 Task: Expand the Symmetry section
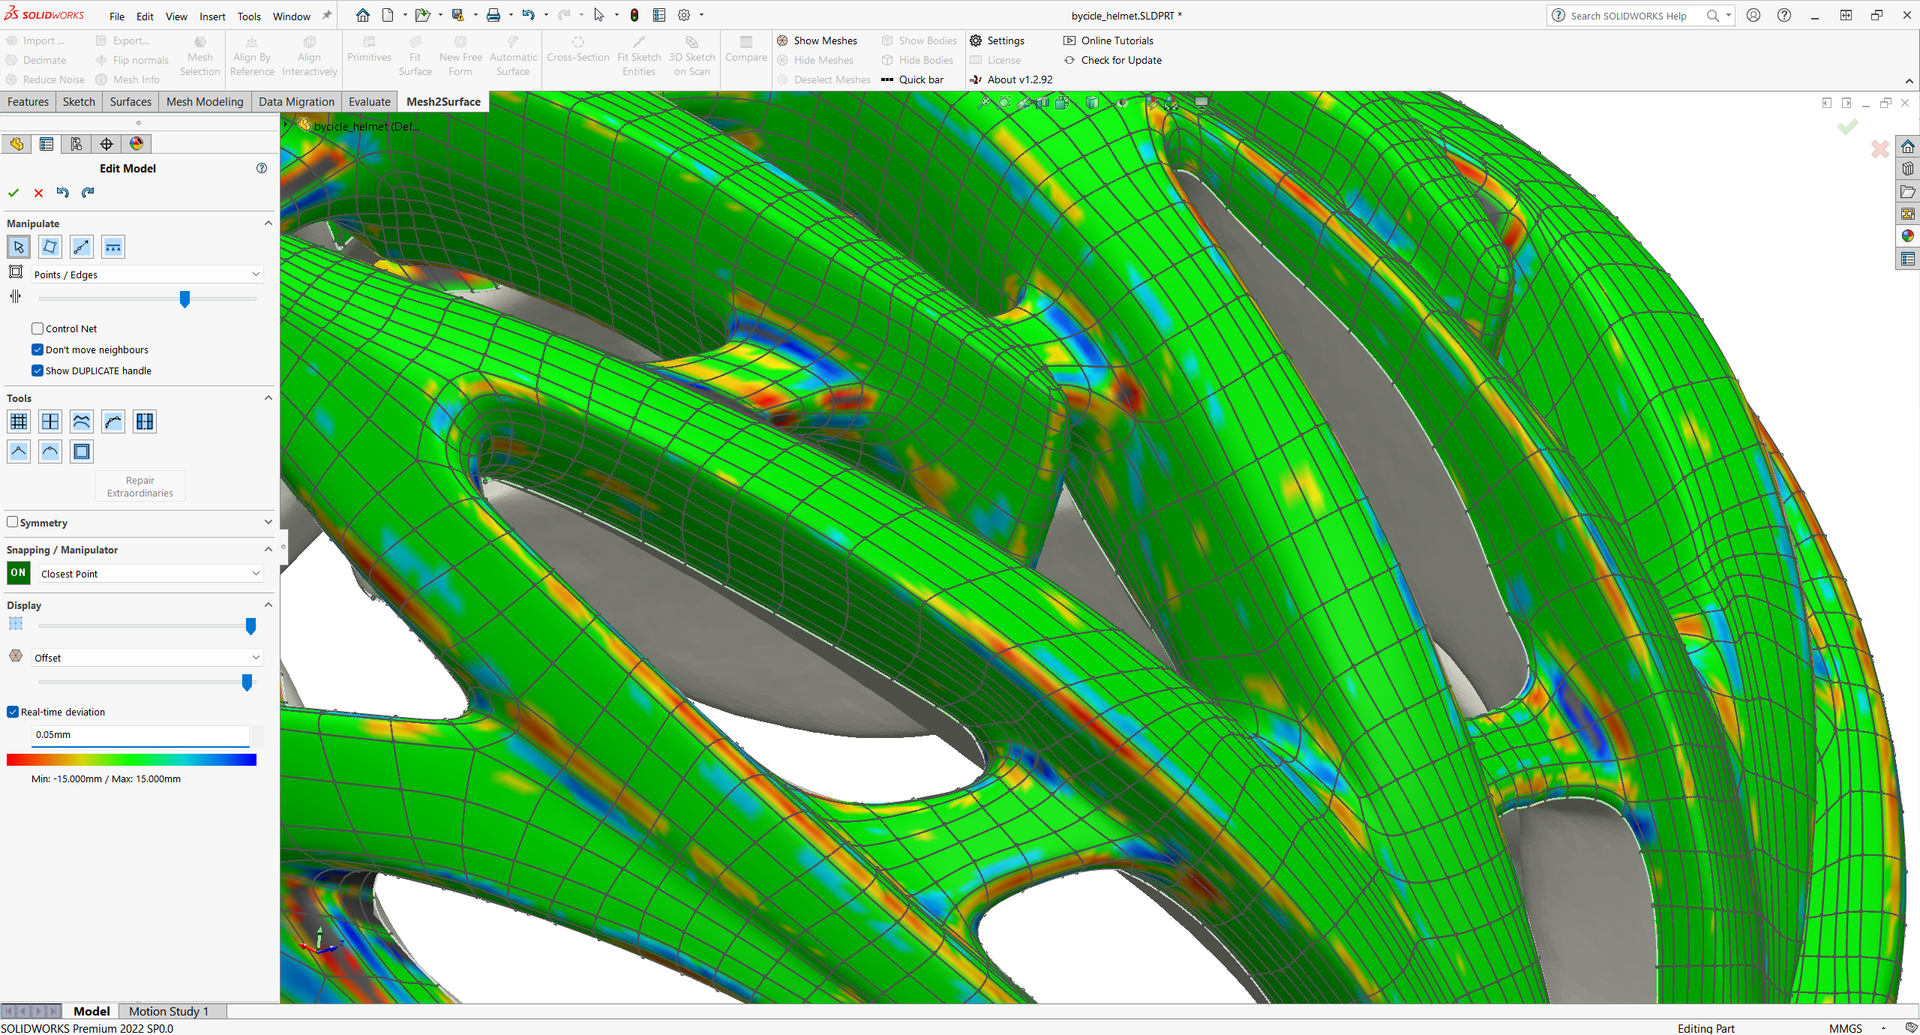click(268, 522)
